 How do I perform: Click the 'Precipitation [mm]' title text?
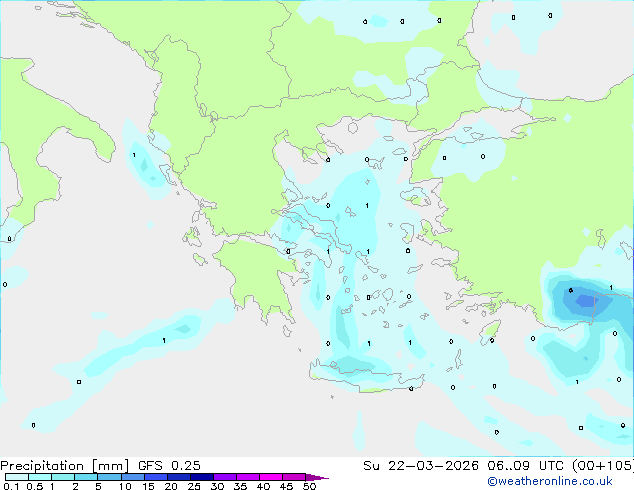(x=64, y=466)
